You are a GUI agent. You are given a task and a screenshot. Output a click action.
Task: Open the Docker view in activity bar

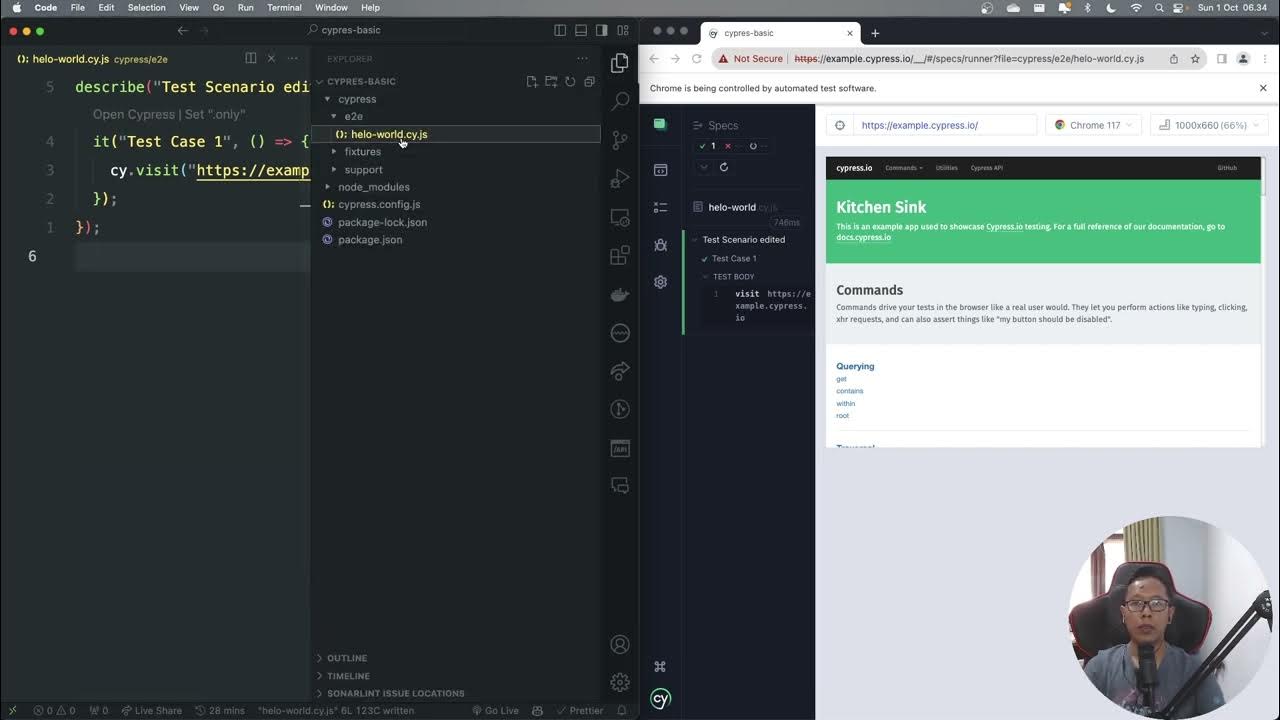click(x=620, y=295)
